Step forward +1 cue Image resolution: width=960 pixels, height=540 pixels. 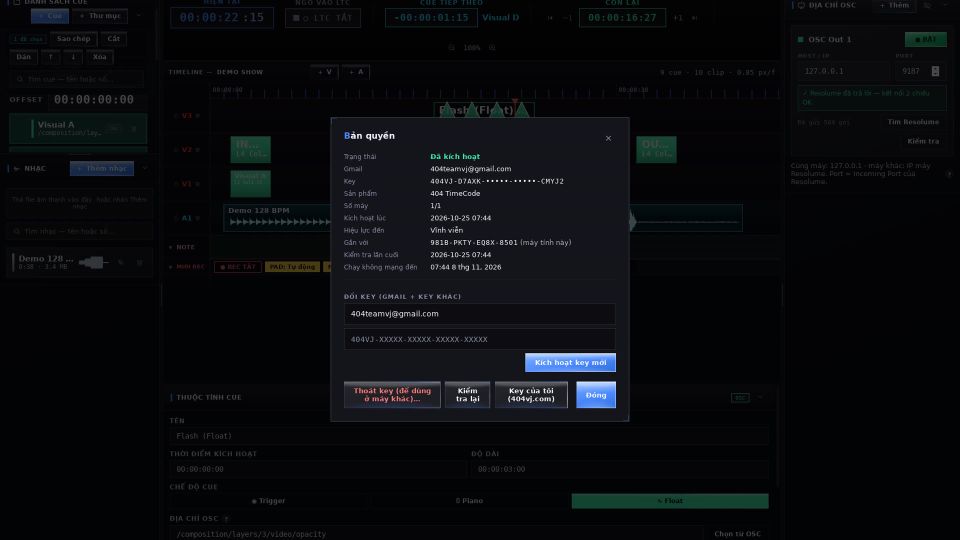(x=678, y=18)
